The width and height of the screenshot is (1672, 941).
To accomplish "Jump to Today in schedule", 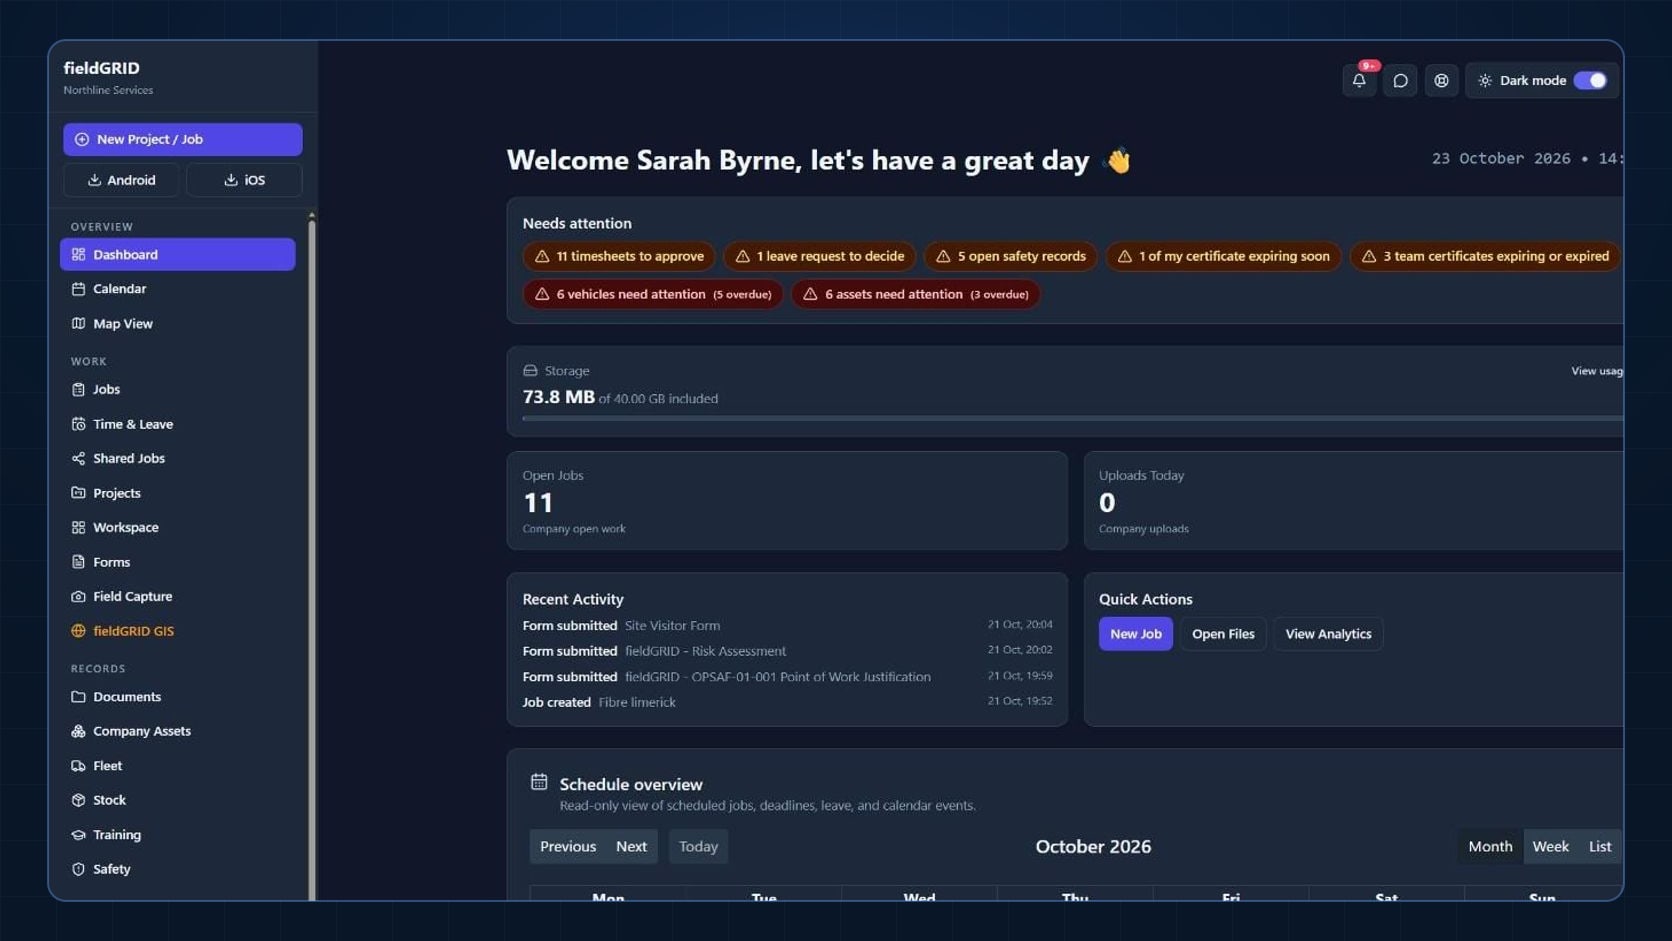I will 699,847.
